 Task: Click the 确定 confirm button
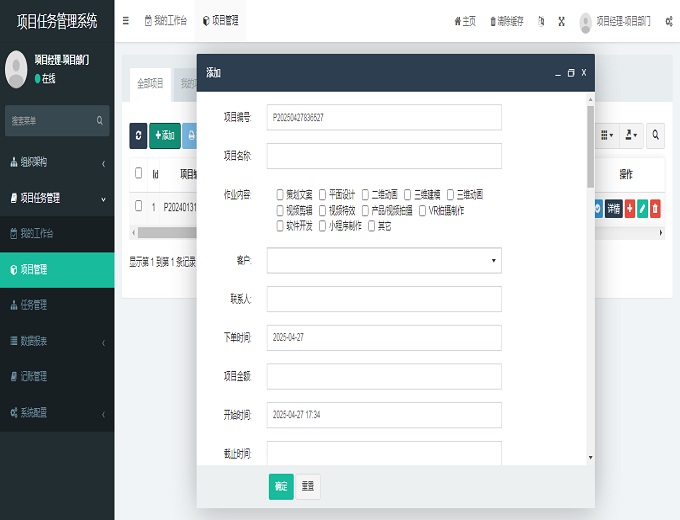(x=281, y=486)
